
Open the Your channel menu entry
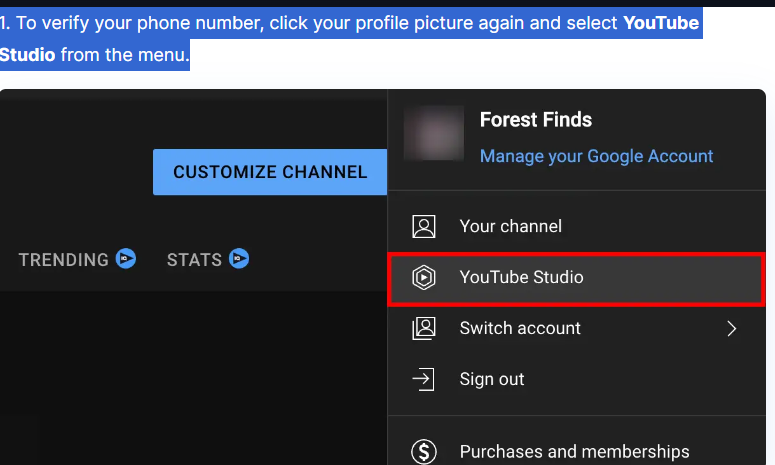click(577, 226)
